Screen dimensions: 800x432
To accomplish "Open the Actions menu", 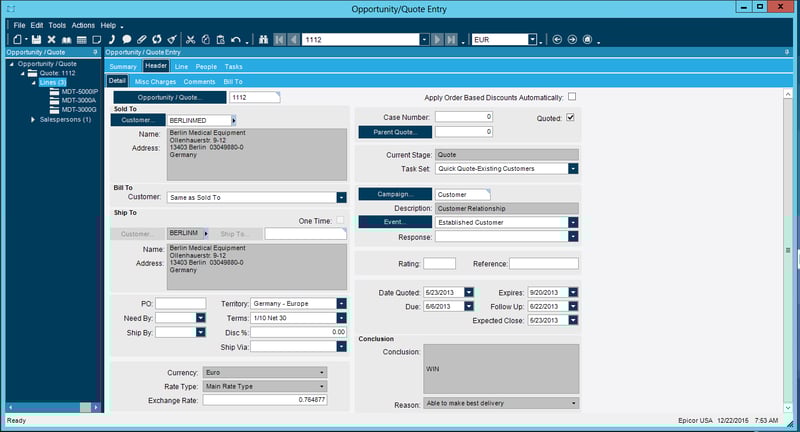I will click(x=83, y=25).
